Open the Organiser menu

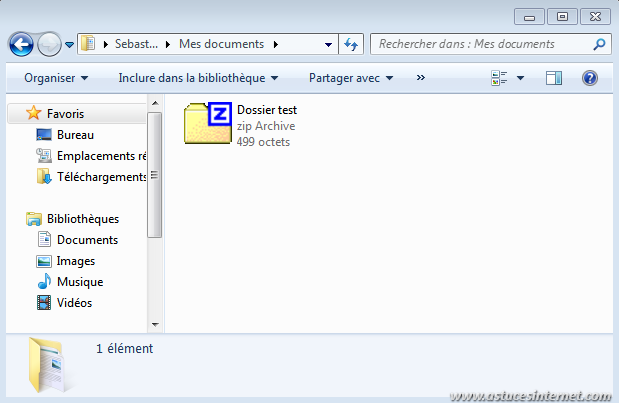pos(56,78)
